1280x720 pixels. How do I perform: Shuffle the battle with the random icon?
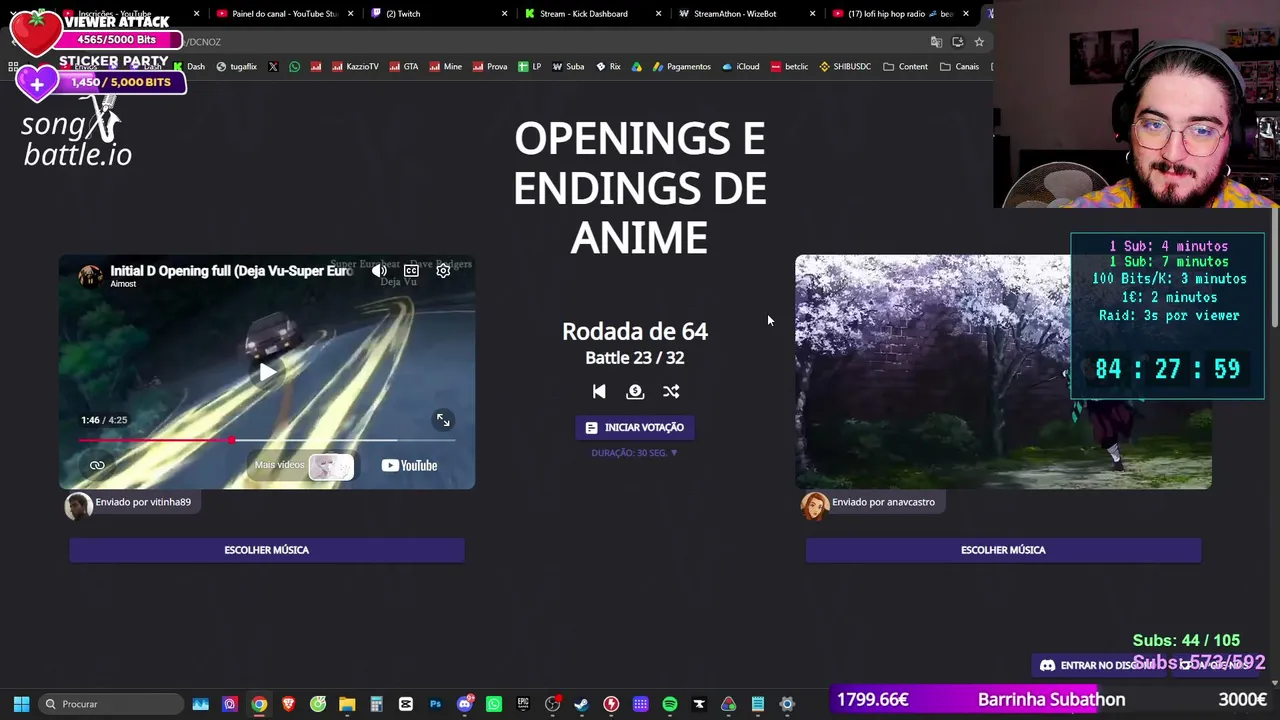[671, 392]
